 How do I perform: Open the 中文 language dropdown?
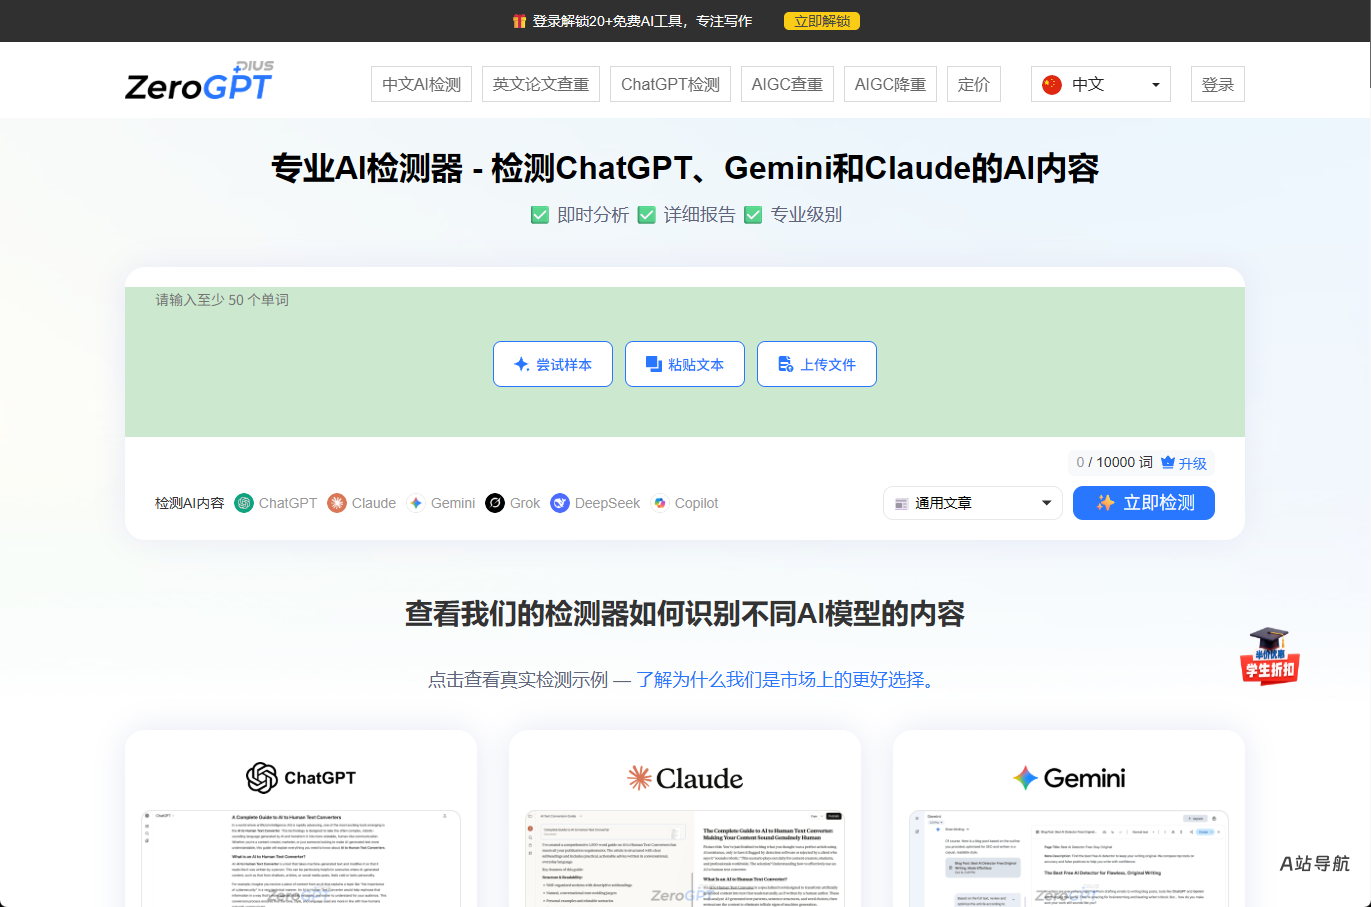pos(1101,84)
